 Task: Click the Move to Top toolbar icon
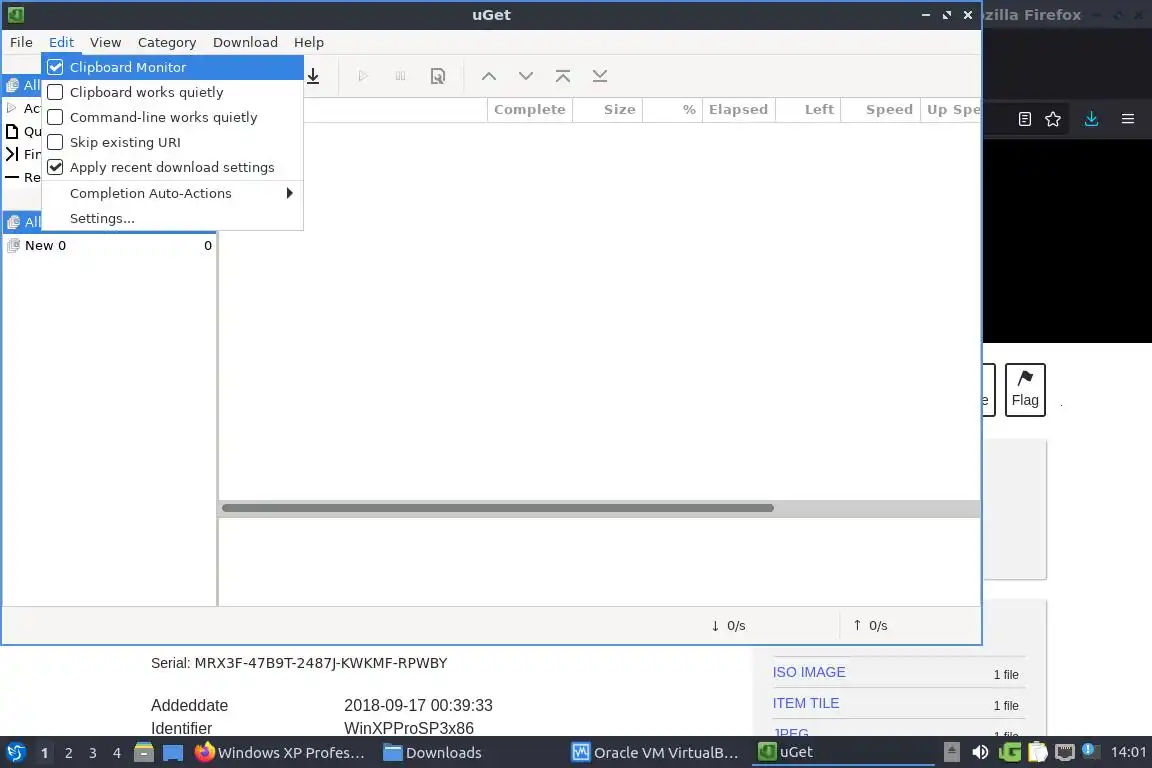pos(563,76)
